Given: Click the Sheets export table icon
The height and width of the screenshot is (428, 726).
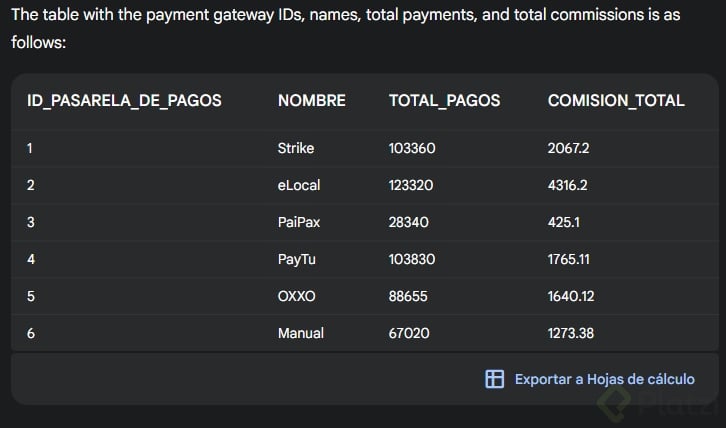Looking at the screenshot, I should click(494, 379).
